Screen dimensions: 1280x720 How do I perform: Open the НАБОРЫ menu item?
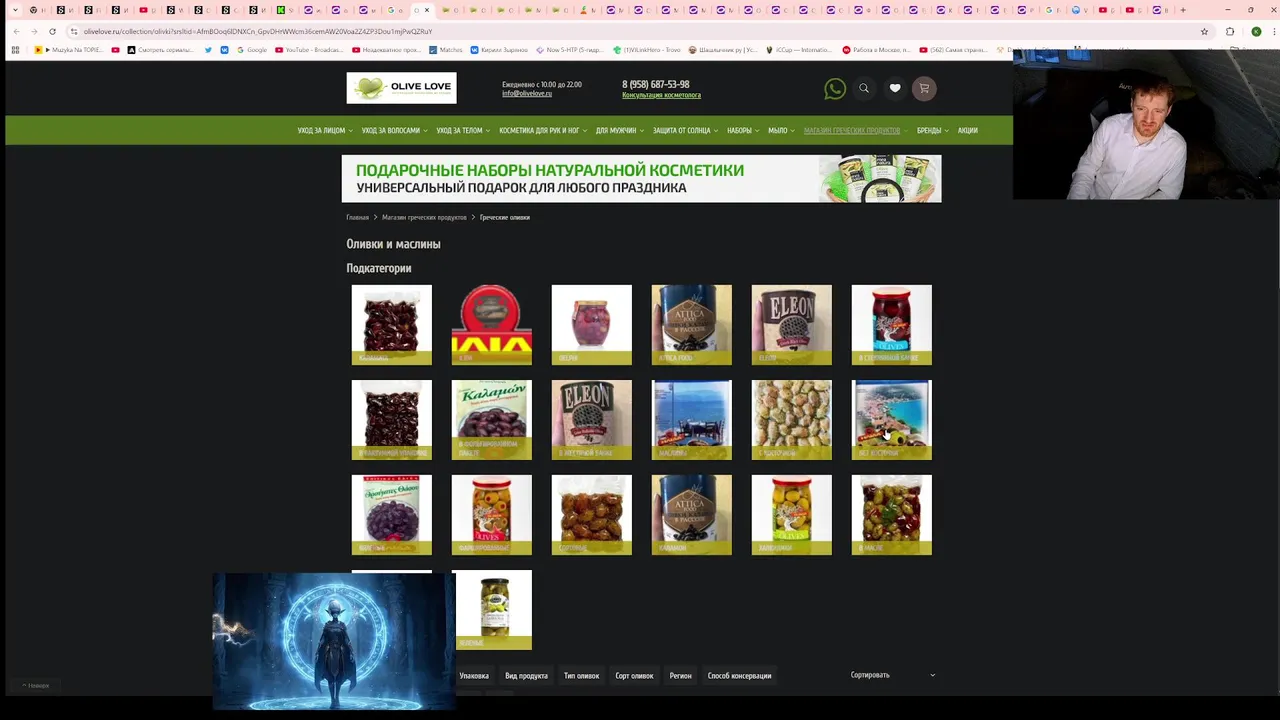pos(743,130)
